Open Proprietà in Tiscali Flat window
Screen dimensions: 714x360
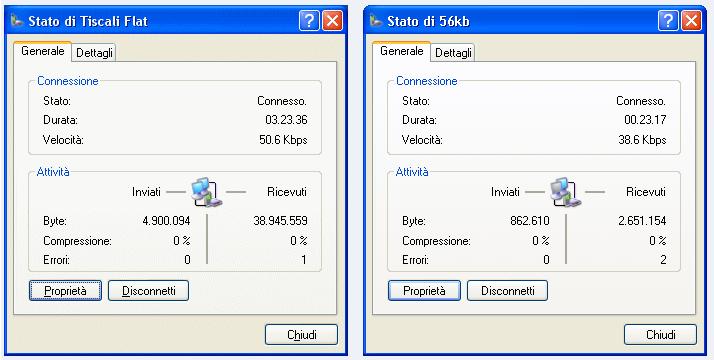point(66,290)
